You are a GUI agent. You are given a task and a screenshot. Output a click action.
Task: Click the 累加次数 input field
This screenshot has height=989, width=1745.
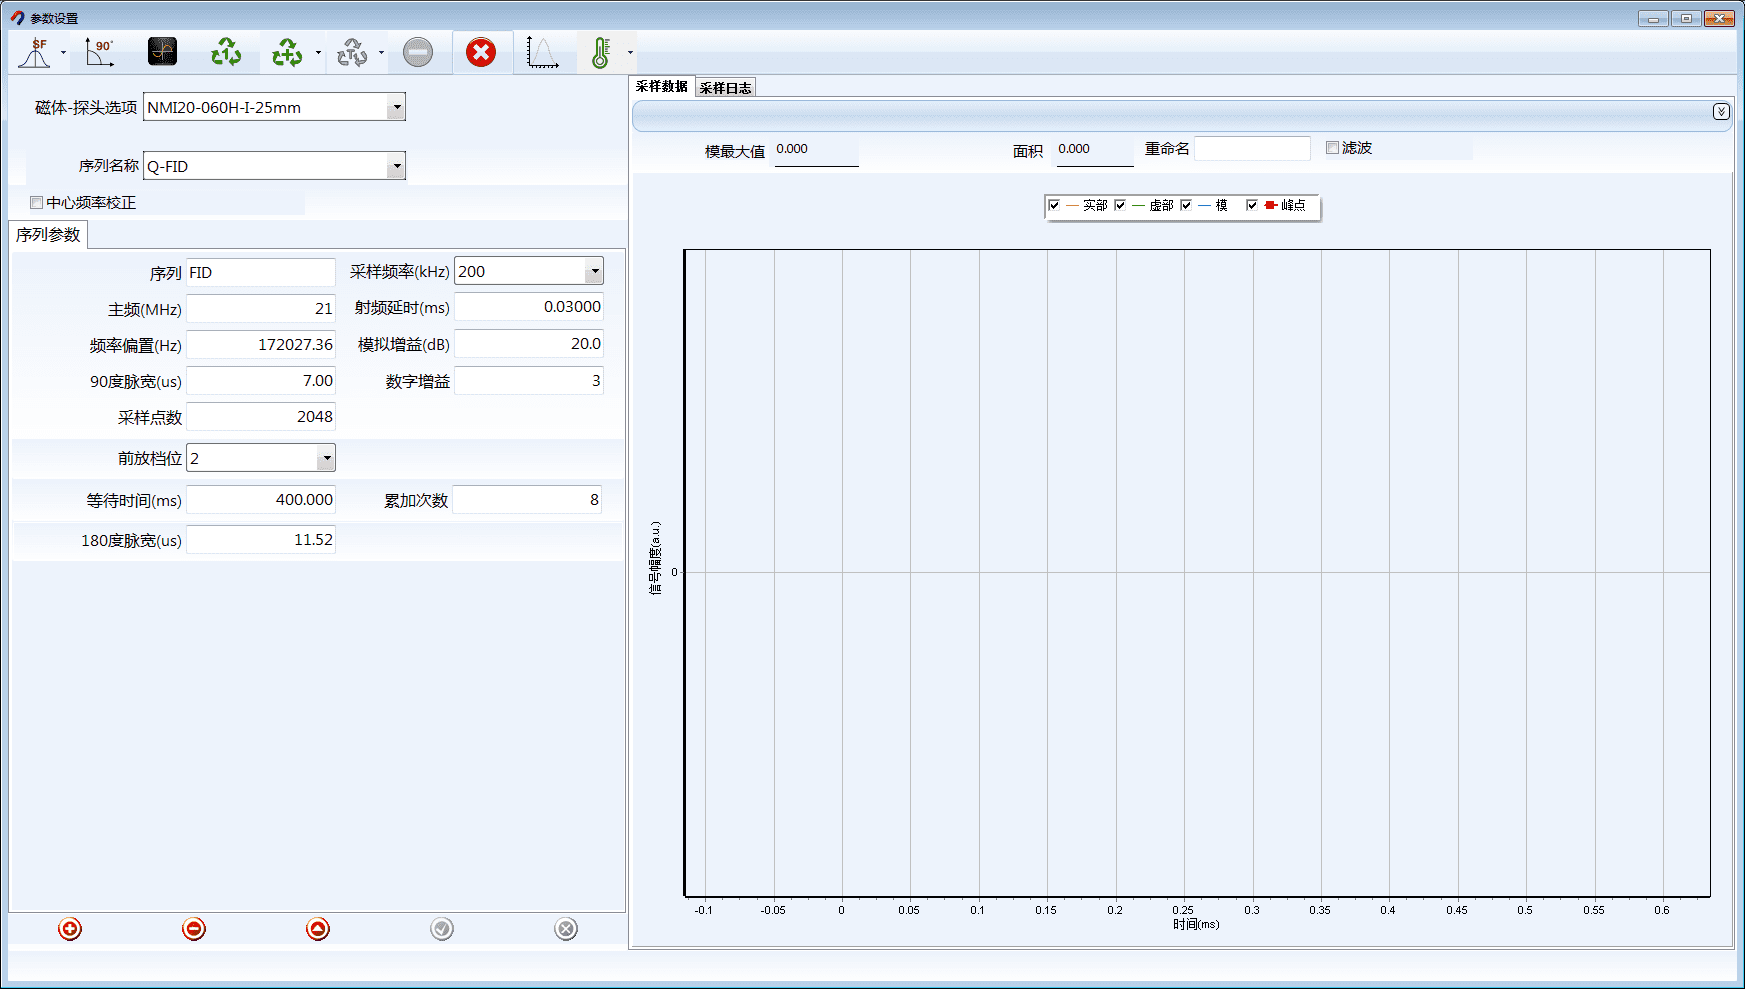527,500
